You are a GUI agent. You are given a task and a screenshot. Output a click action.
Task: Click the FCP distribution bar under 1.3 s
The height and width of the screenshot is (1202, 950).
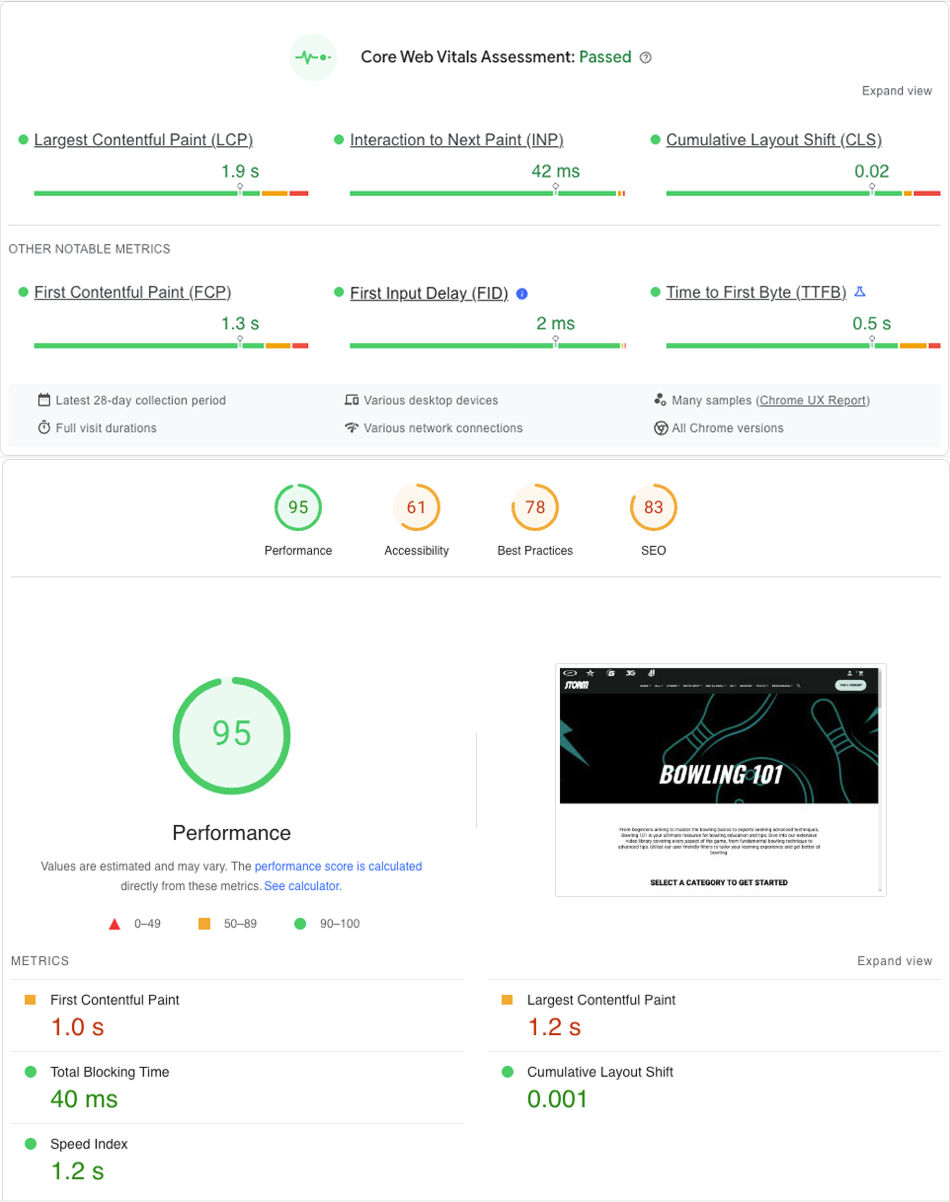[171, 346]
